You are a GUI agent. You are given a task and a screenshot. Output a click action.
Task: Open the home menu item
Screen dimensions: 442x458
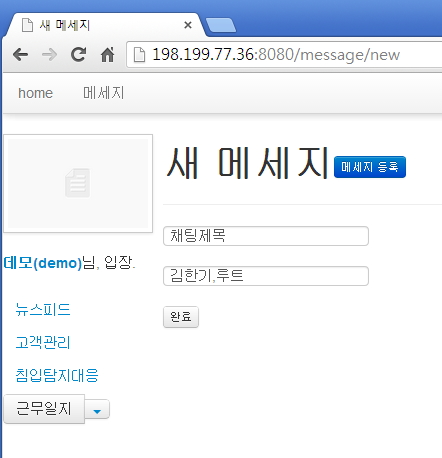click(x=35, y=93)
